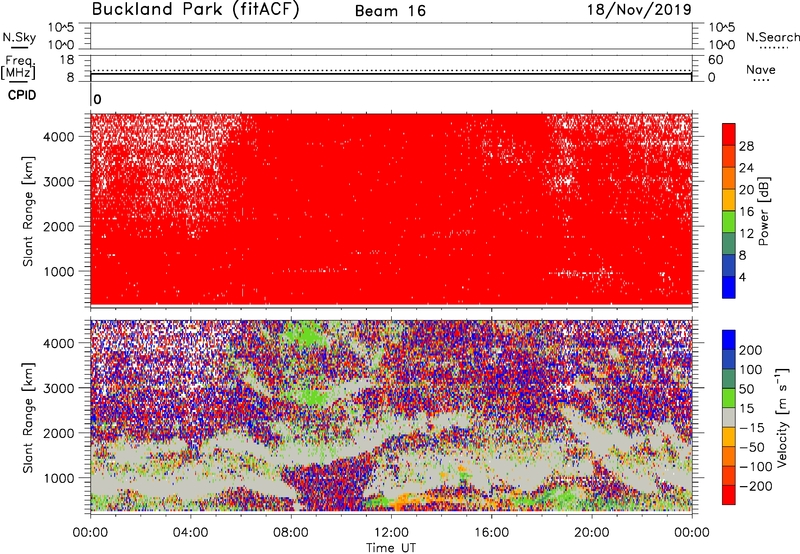Click the 'CPID' label
800x554 pixels.
pos(22,95)
